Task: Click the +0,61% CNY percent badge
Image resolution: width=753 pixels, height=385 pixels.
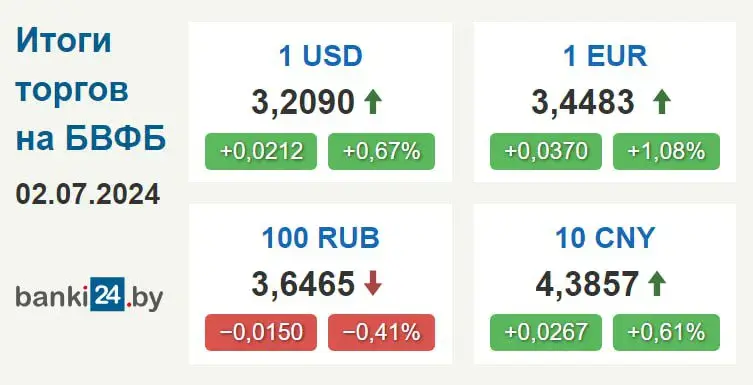Action: pos(667,332)
